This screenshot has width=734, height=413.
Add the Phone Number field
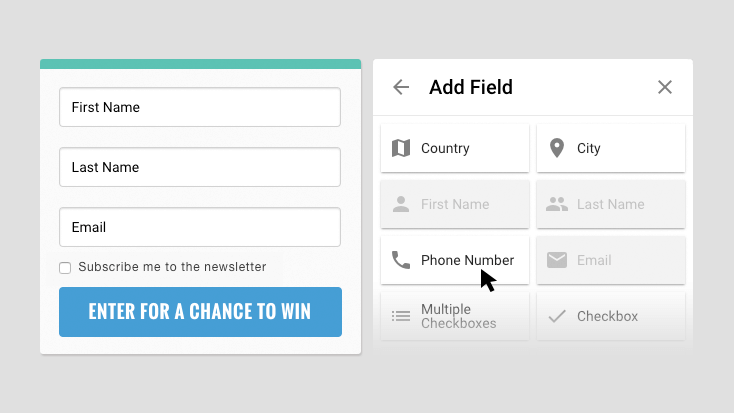tap(455, 260)
